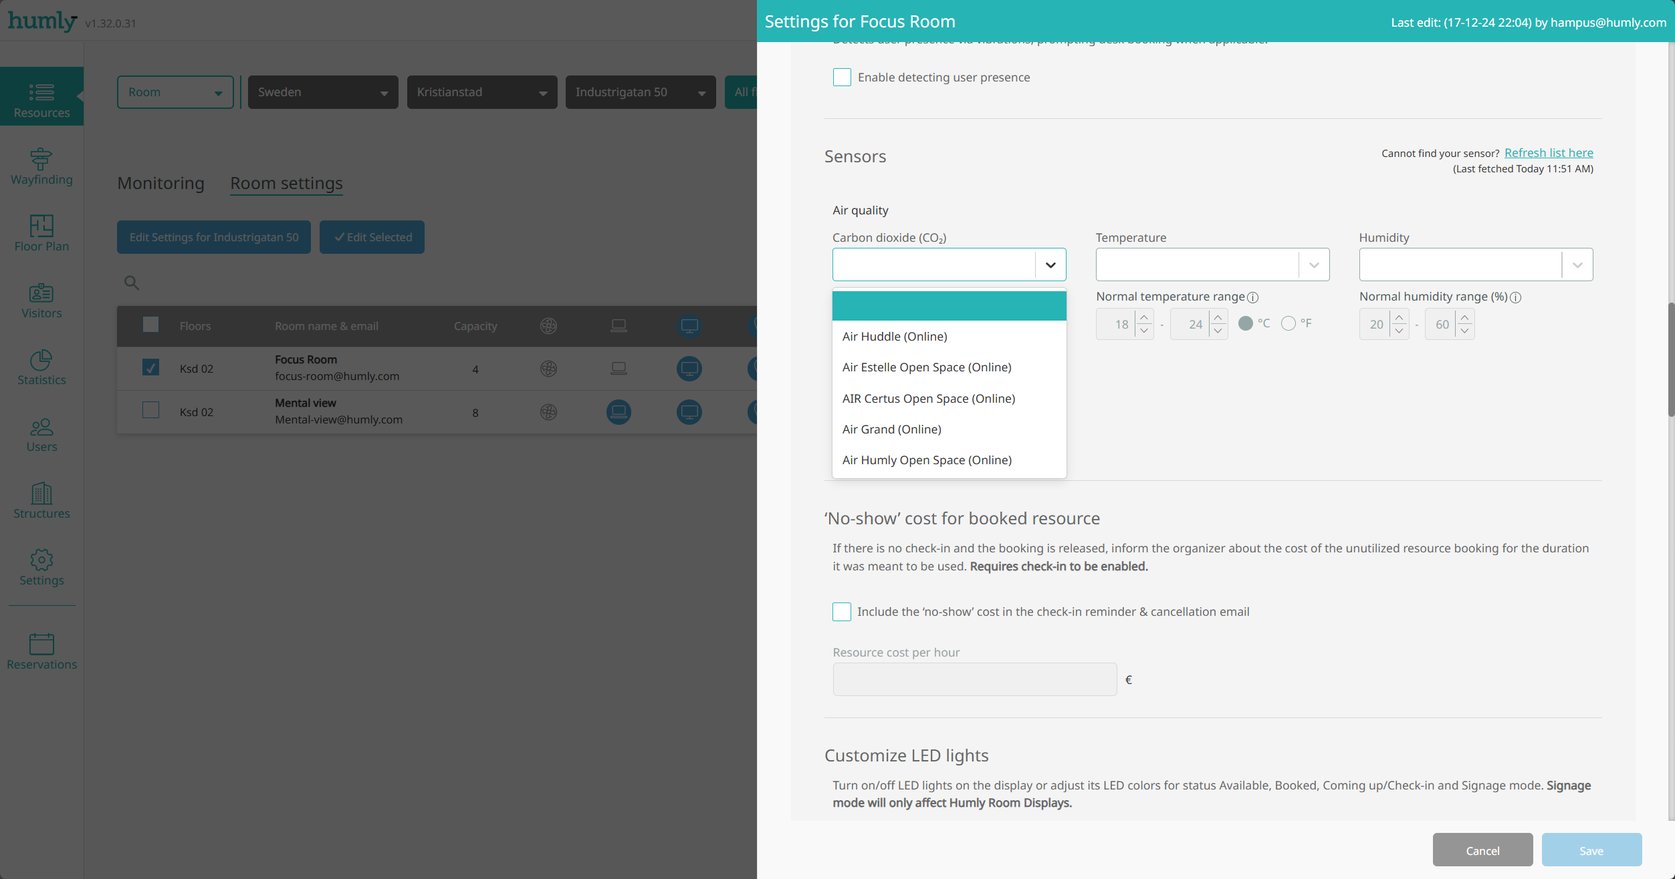Click the info icon beside Normal humidity range
The width and height of the screenshot is (1675, 879).
pos(1516,297)
